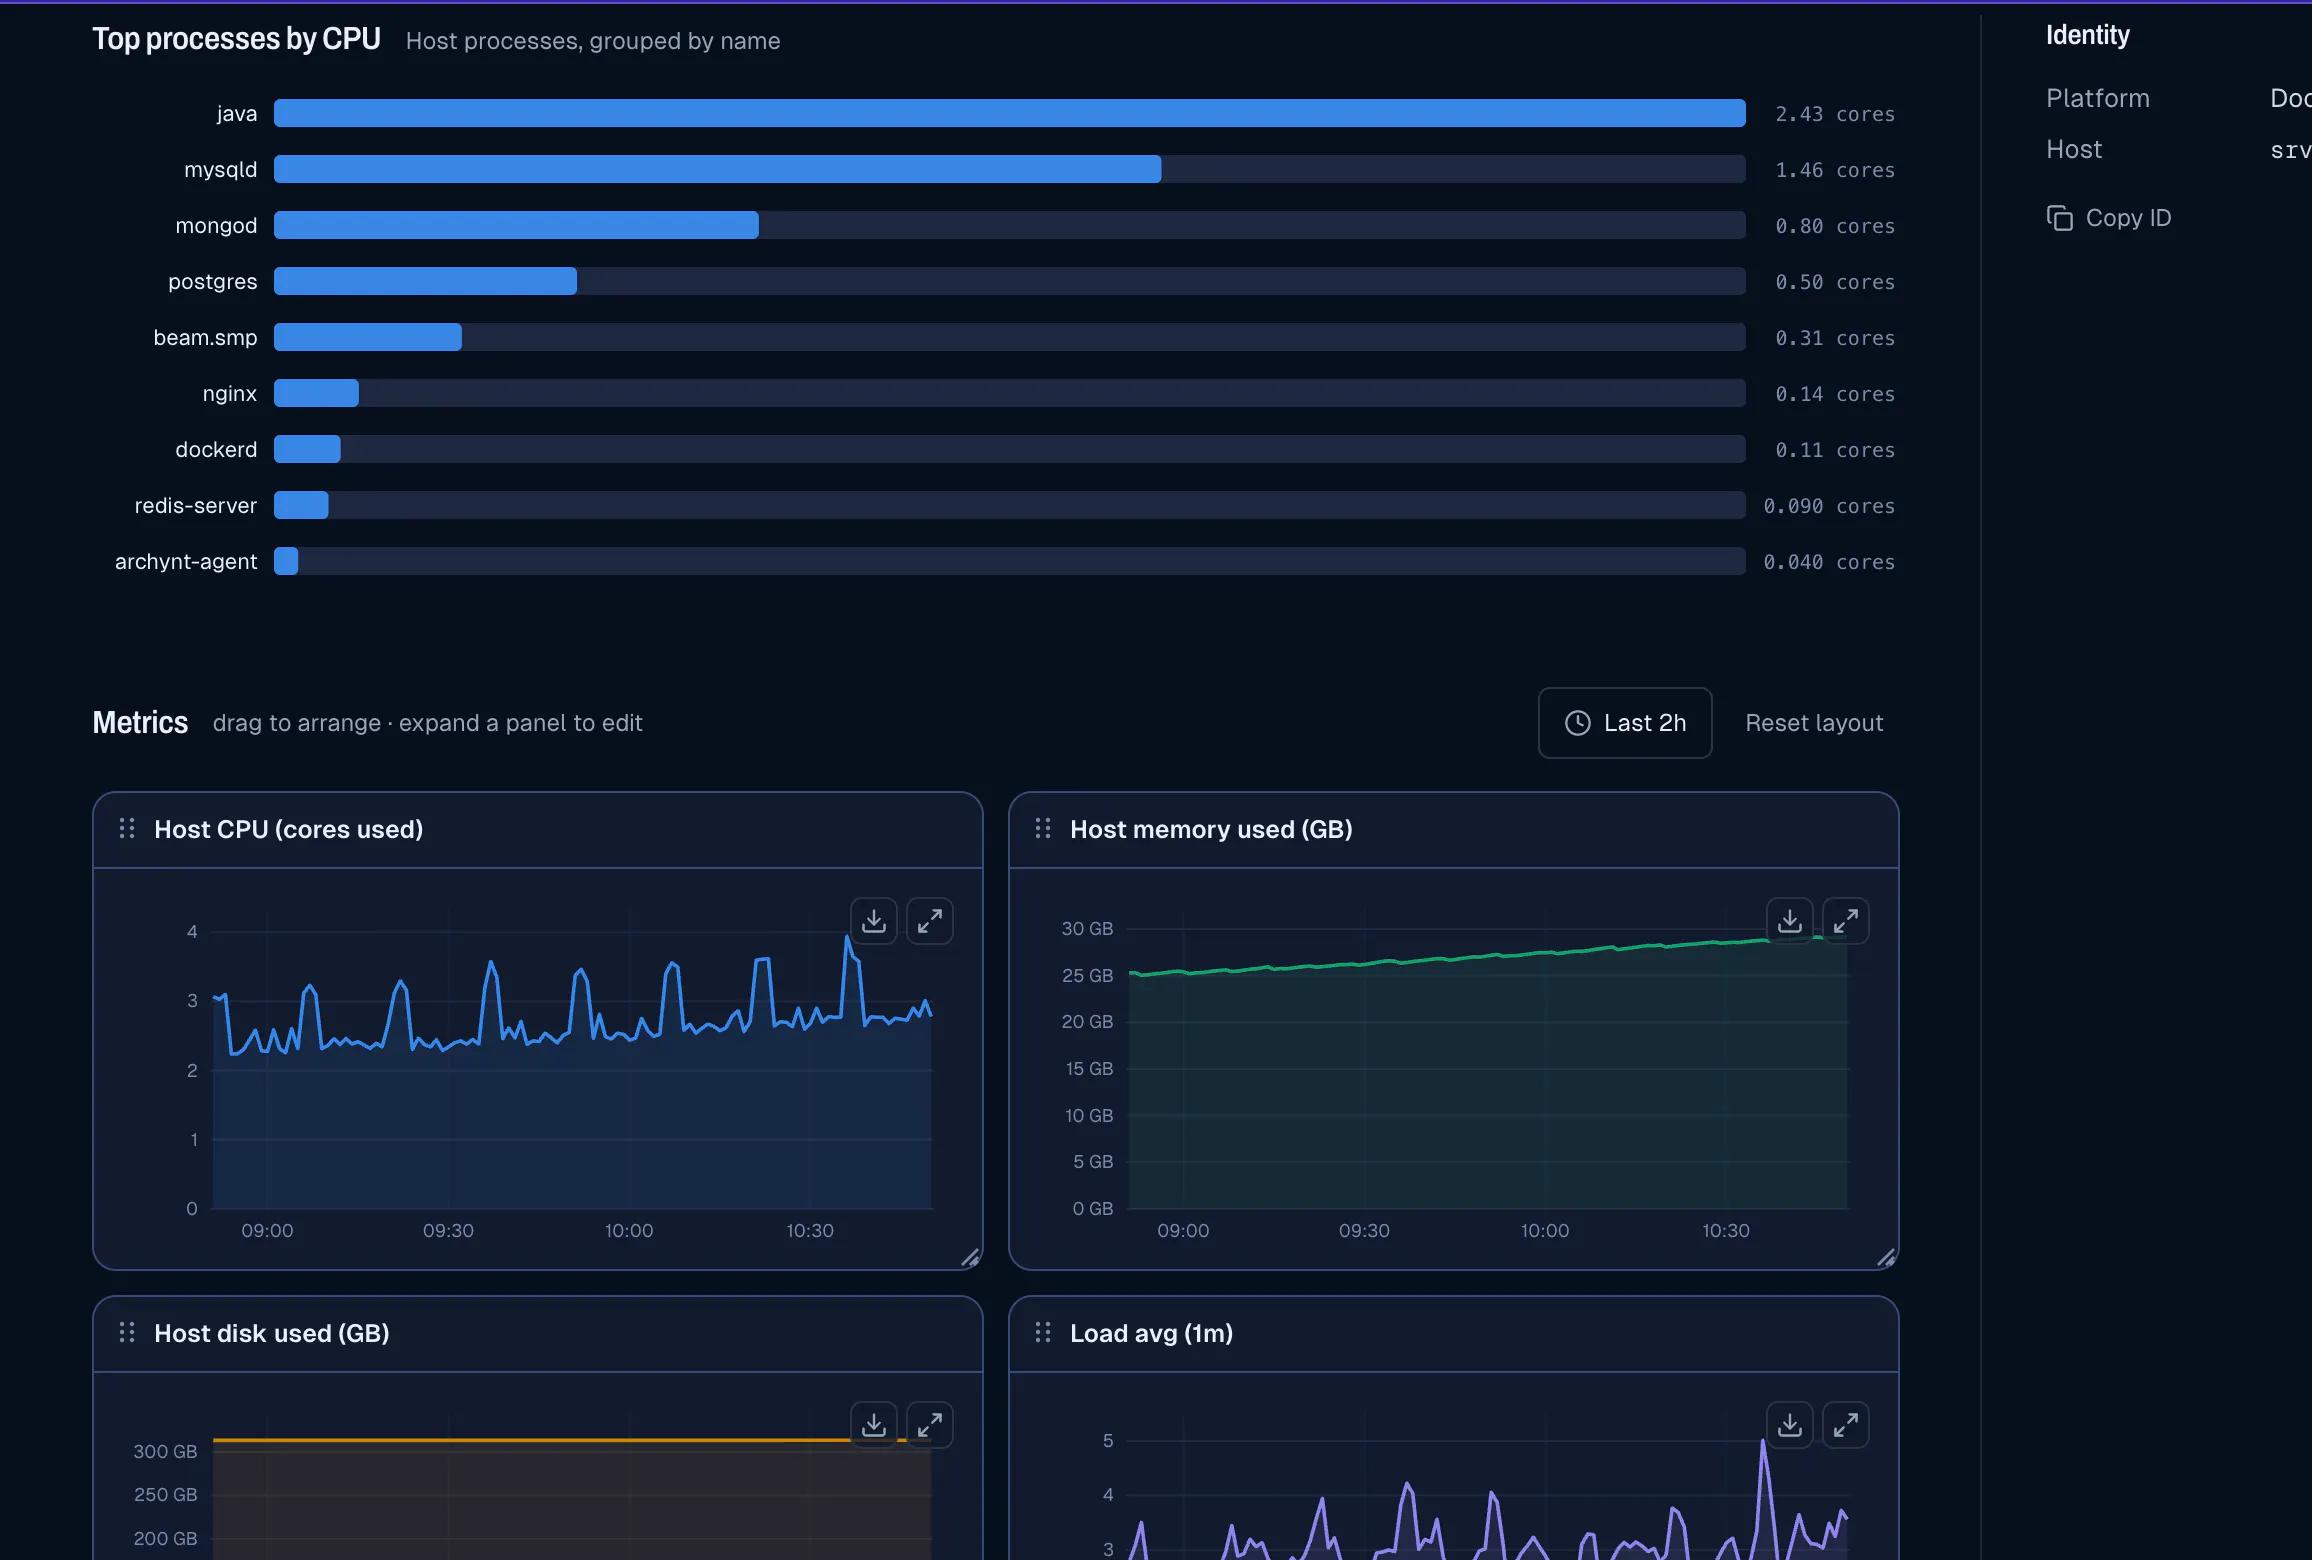Expand the Host memory used panel
2312x1560 pixels.
click(1846, 921)
